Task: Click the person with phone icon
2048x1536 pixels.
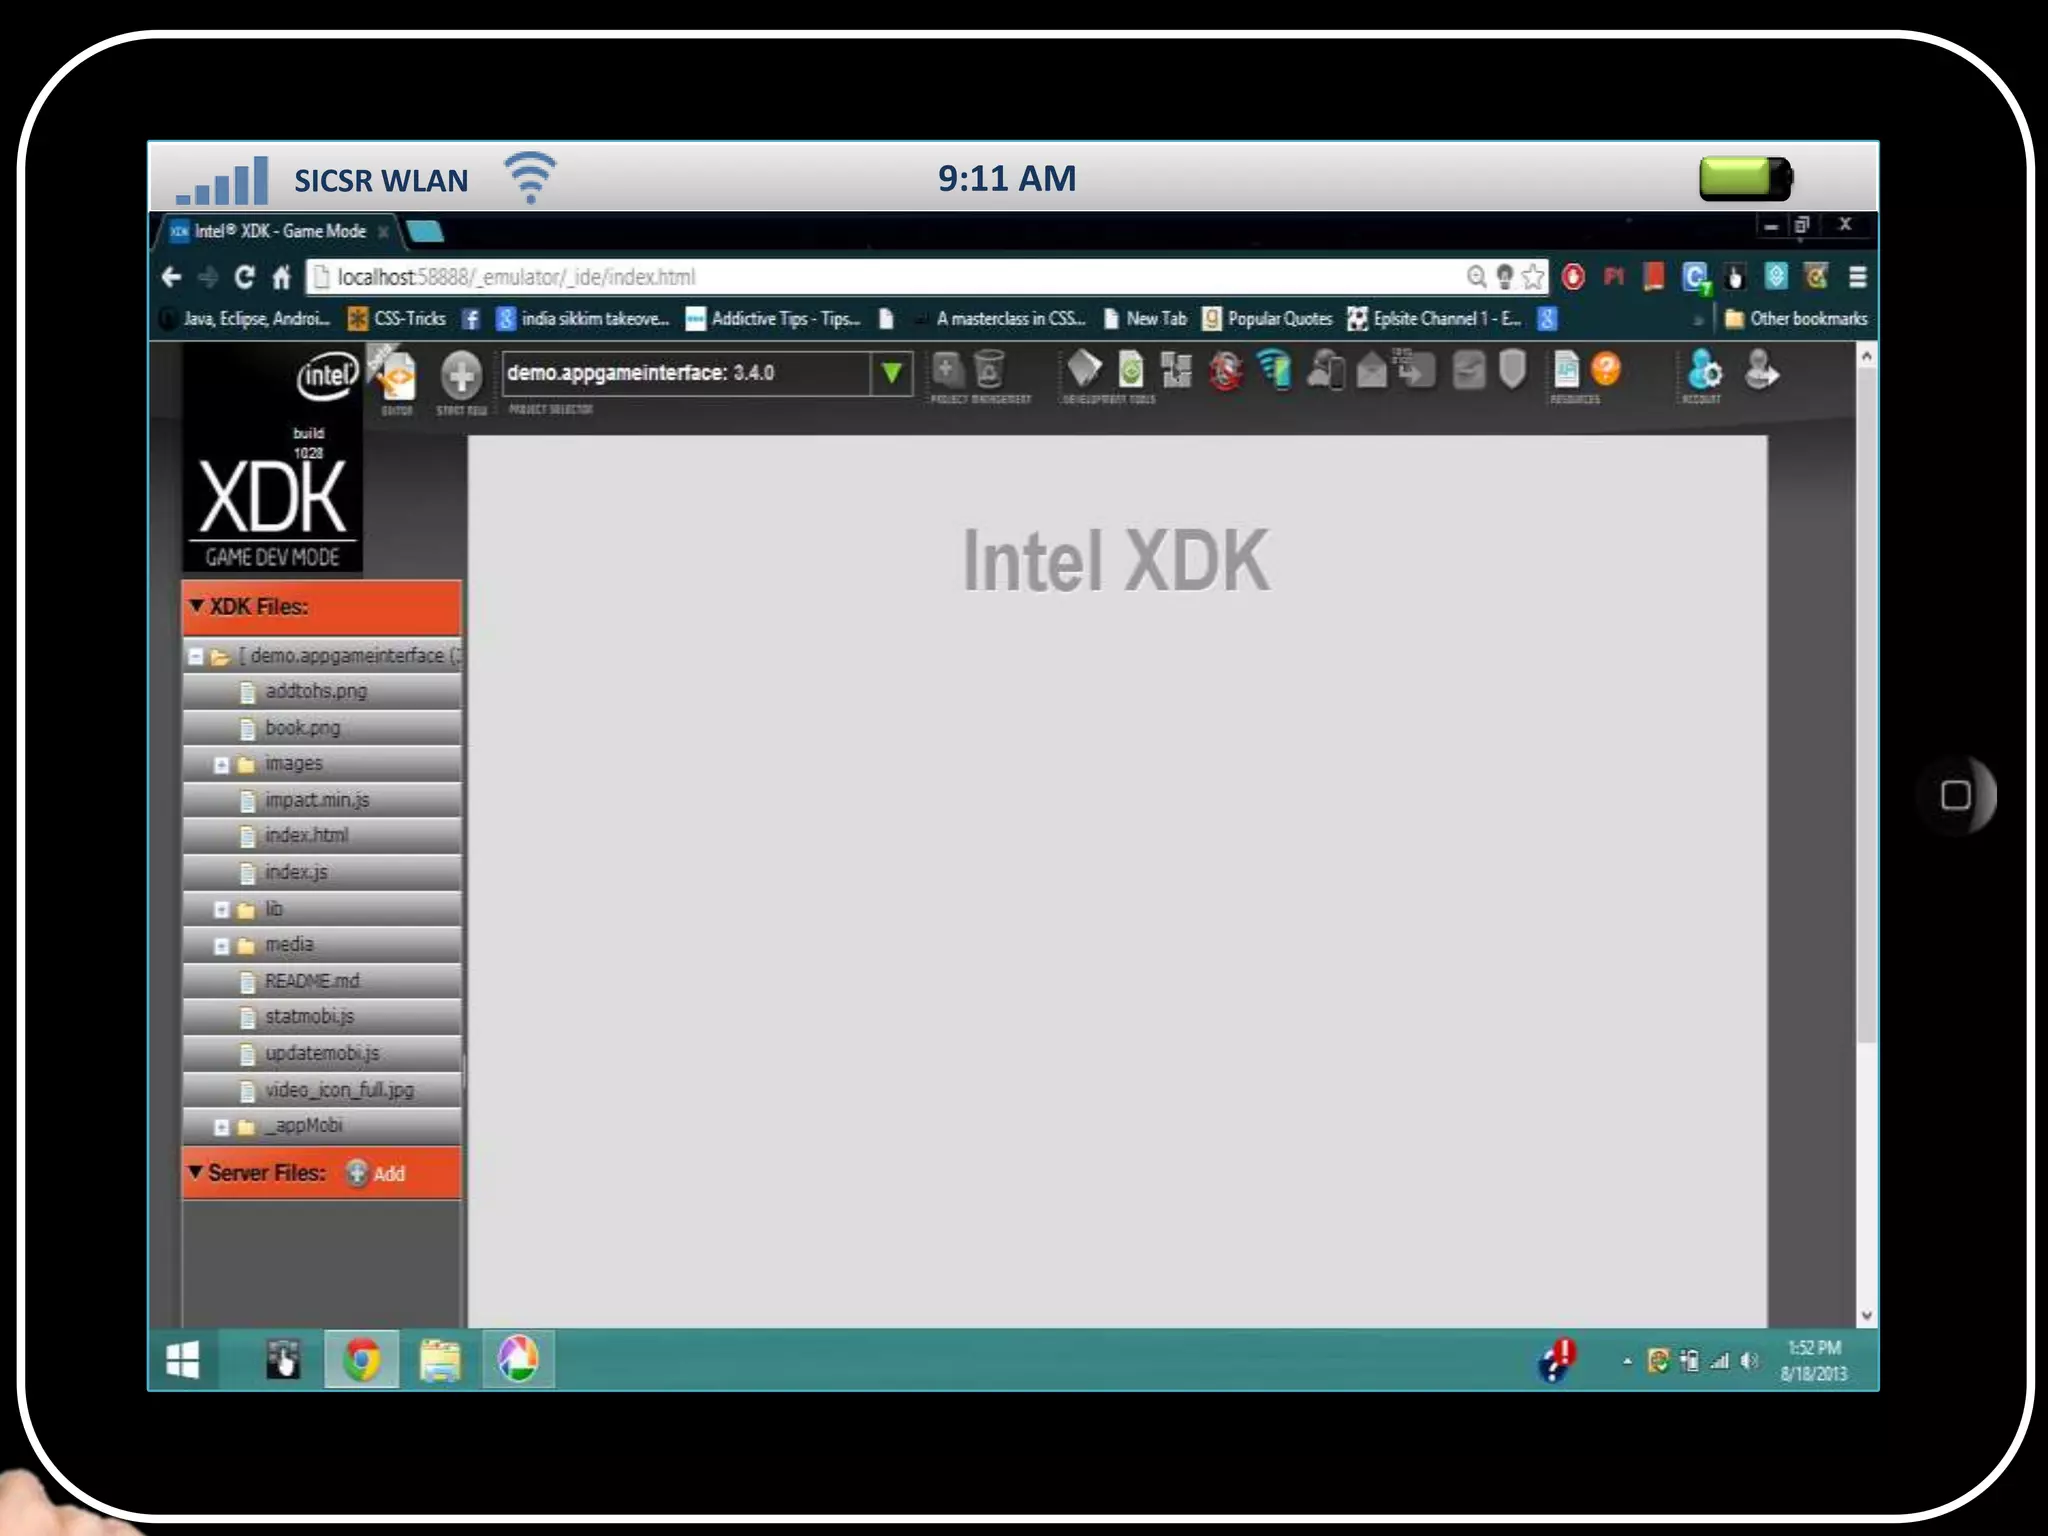Action: (x=1325, y=370)
